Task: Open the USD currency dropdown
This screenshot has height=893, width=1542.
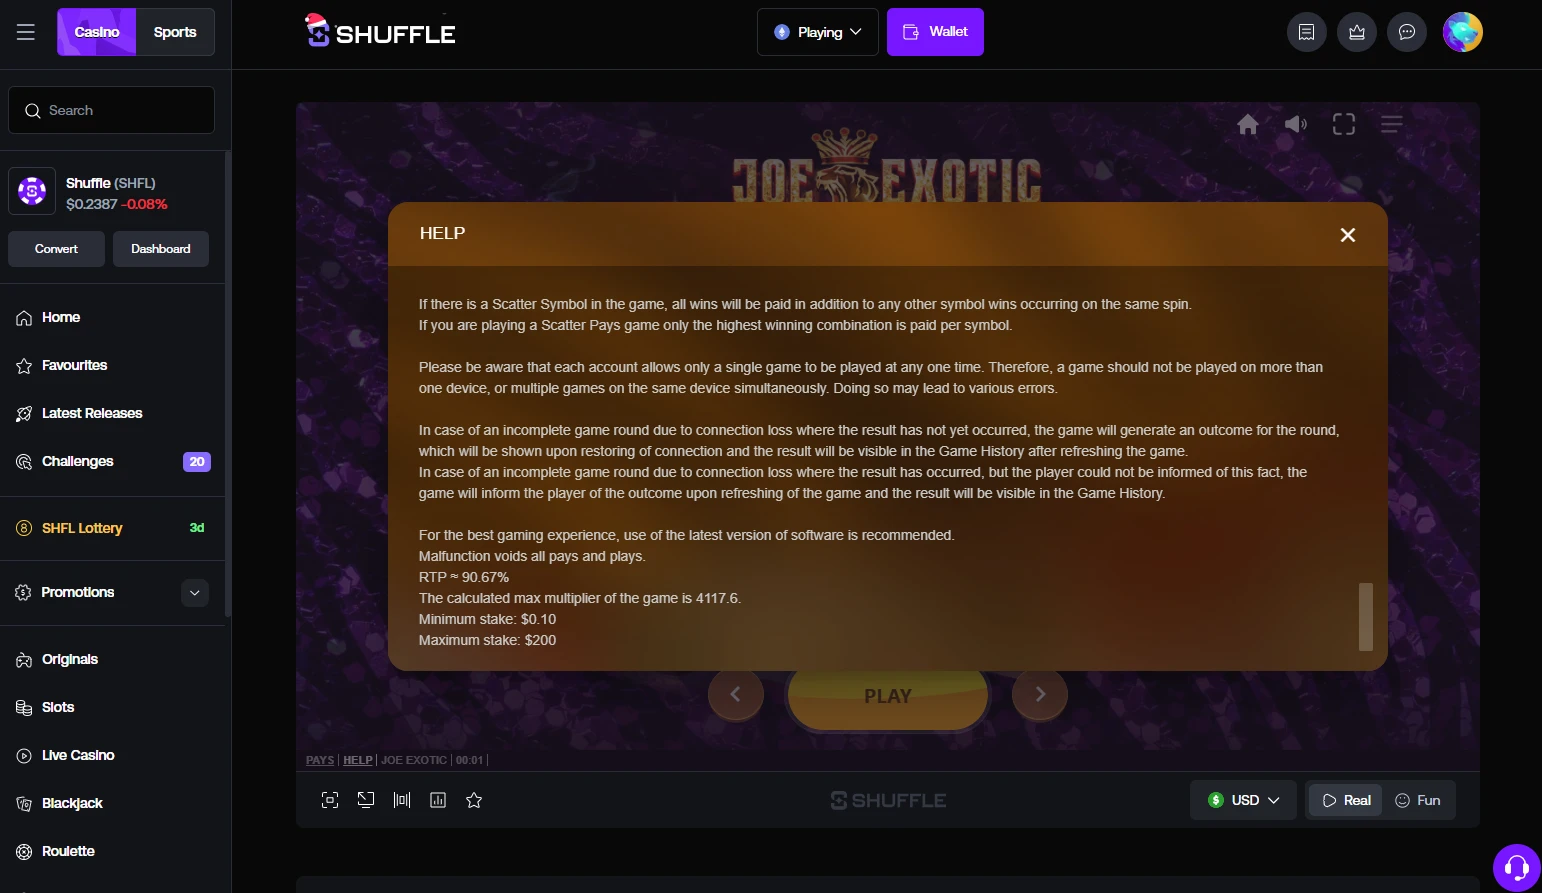Action: pos(1243,800)
